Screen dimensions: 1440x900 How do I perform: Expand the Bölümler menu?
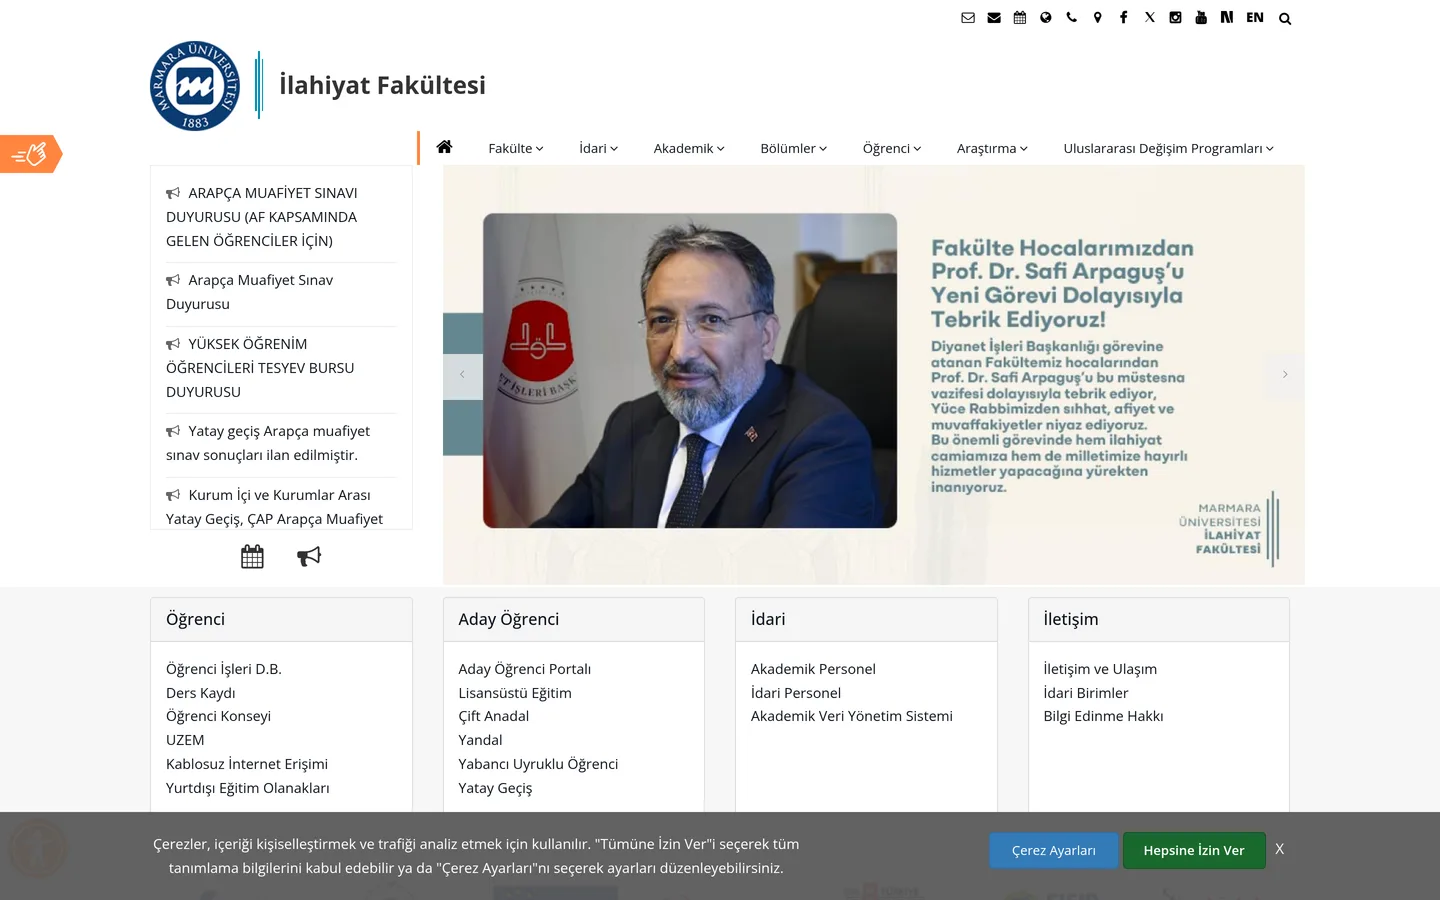[x=794, y=148]
